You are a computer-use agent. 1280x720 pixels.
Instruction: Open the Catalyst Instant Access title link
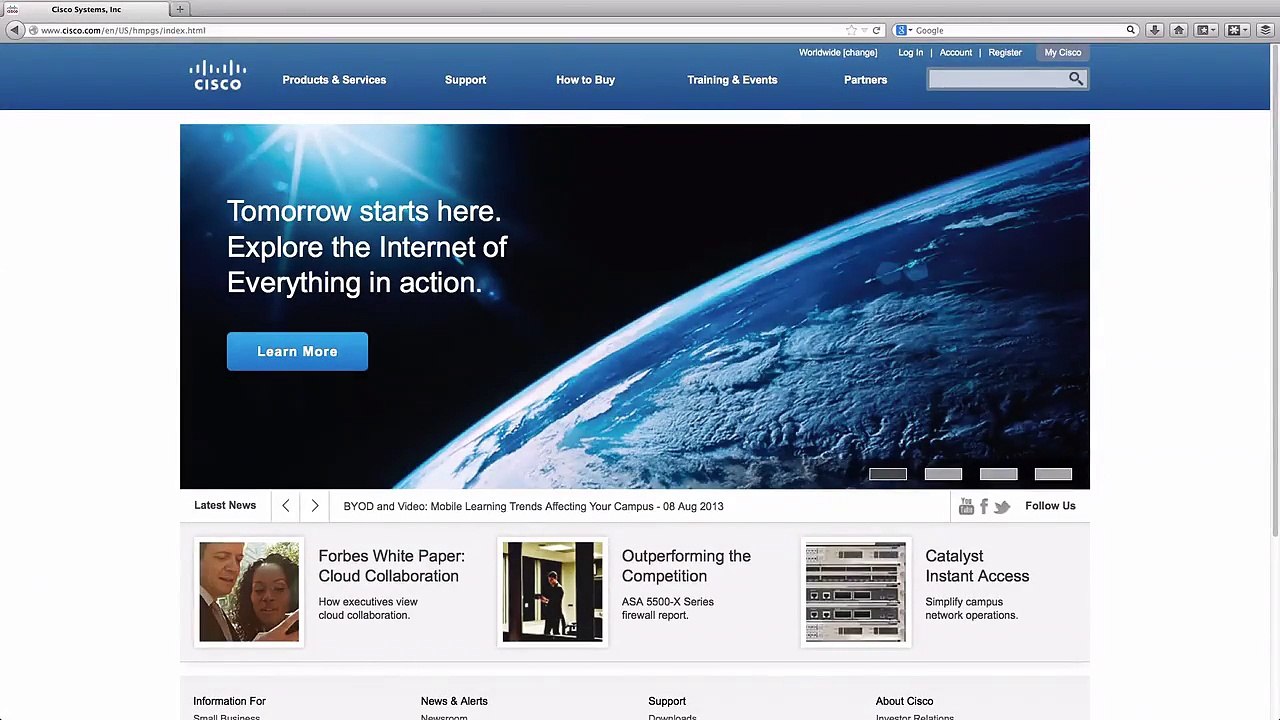(x=977, y=566)
